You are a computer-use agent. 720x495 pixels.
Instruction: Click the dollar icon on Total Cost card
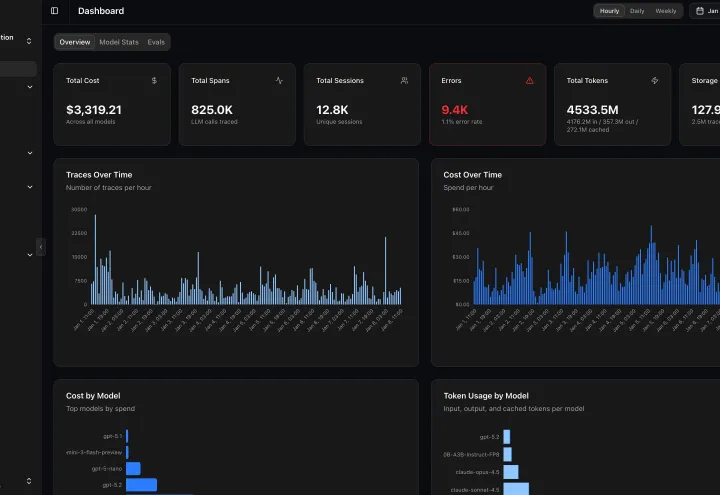[x=154, y=80]
